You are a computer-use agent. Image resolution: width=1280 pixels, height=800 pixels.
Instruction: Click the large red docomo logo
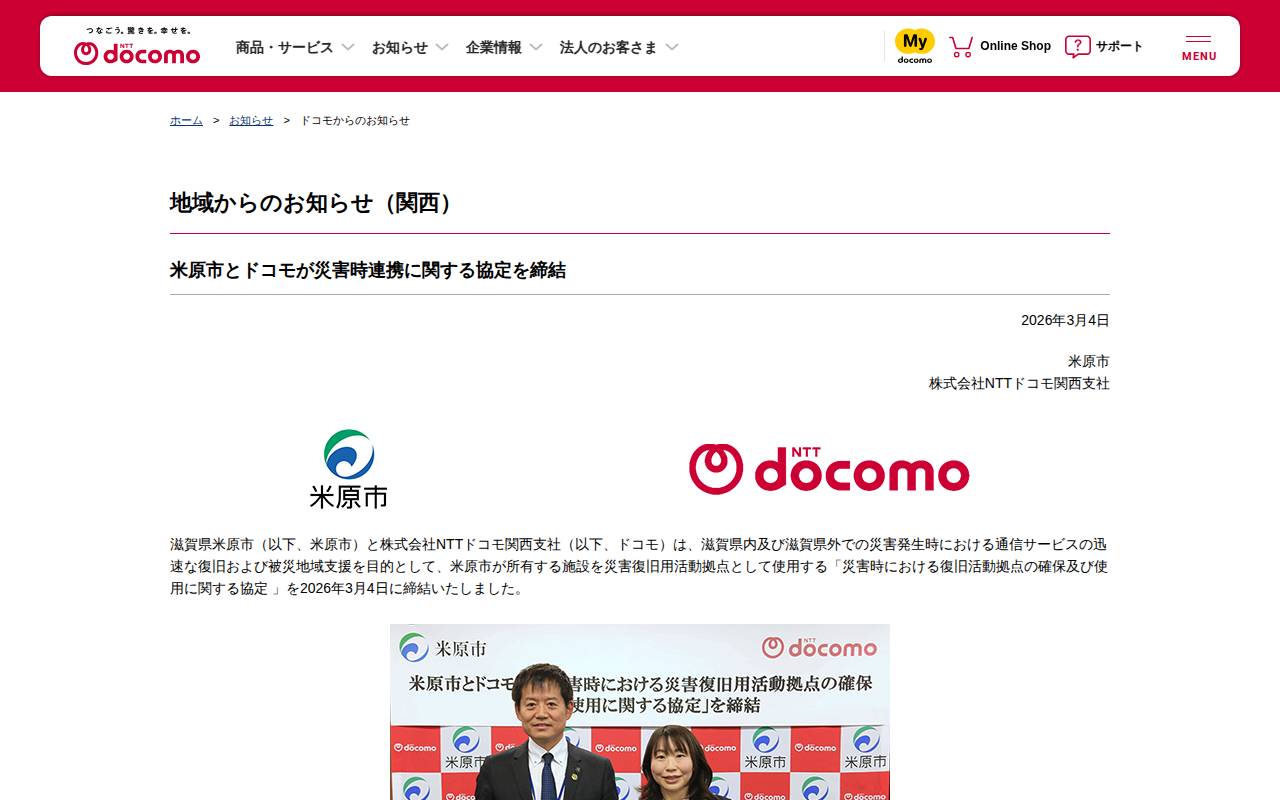coord(829,469)
